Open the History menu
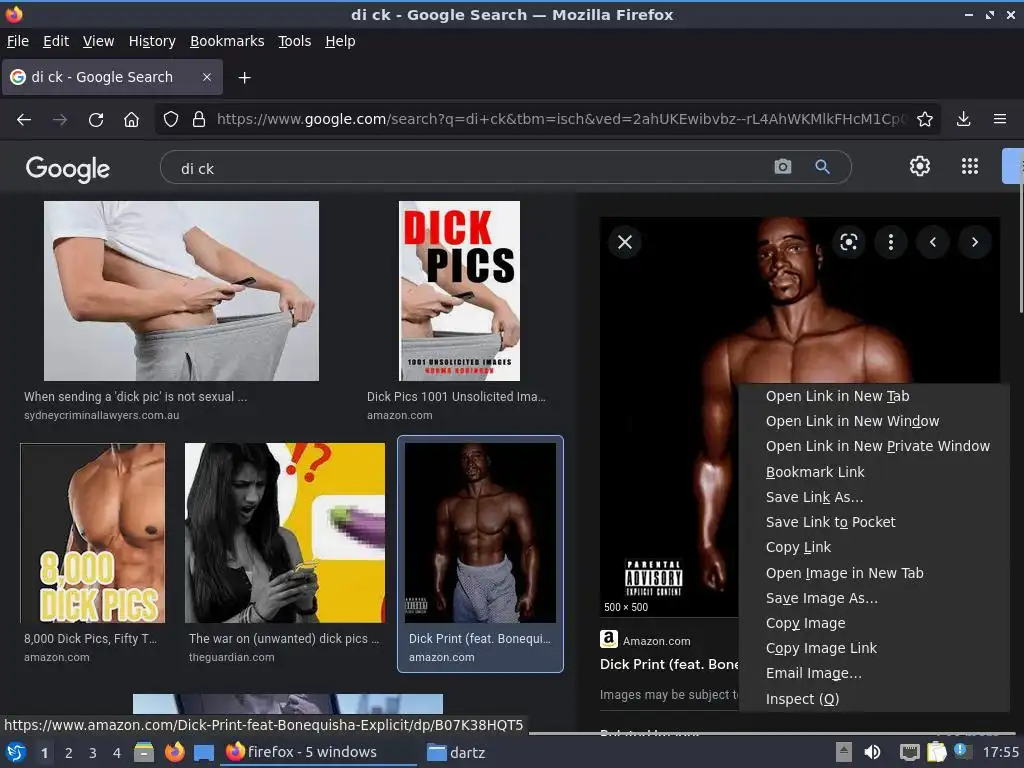Image resolution: width=1024 pixels, height=768 pixels. click(152, 41)
